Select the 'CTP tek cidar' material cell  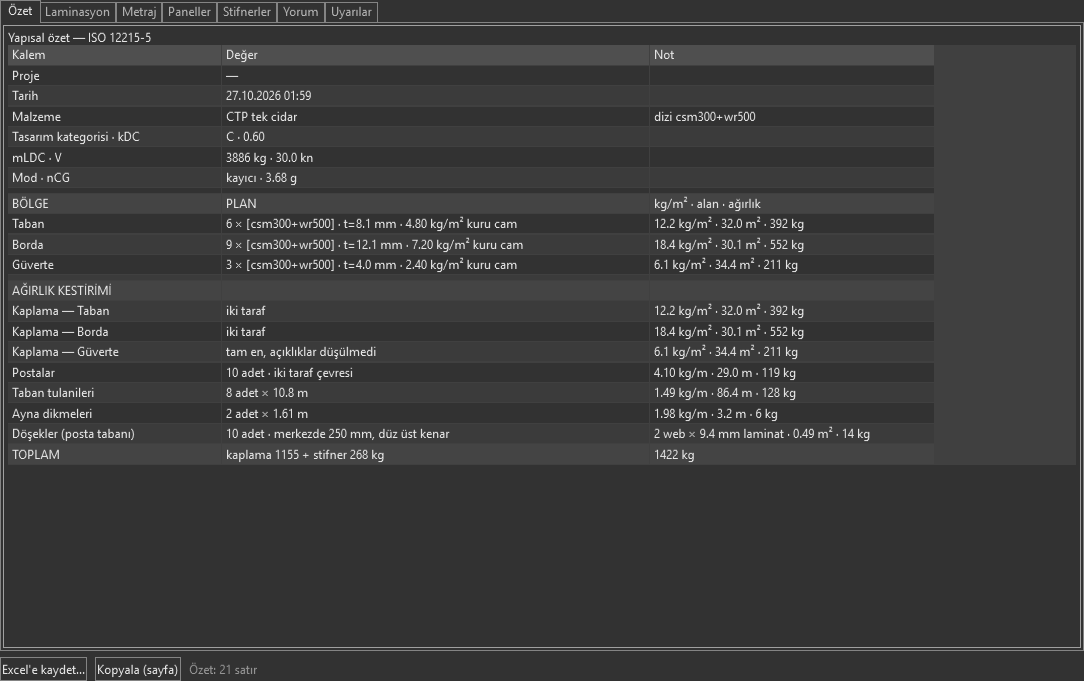coord(436,117)
